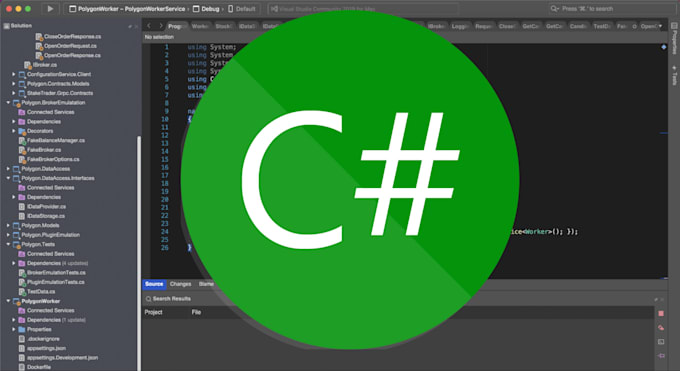Click the File column header
The height and width of the screenshot is (371, 680).
coord(196,312)
